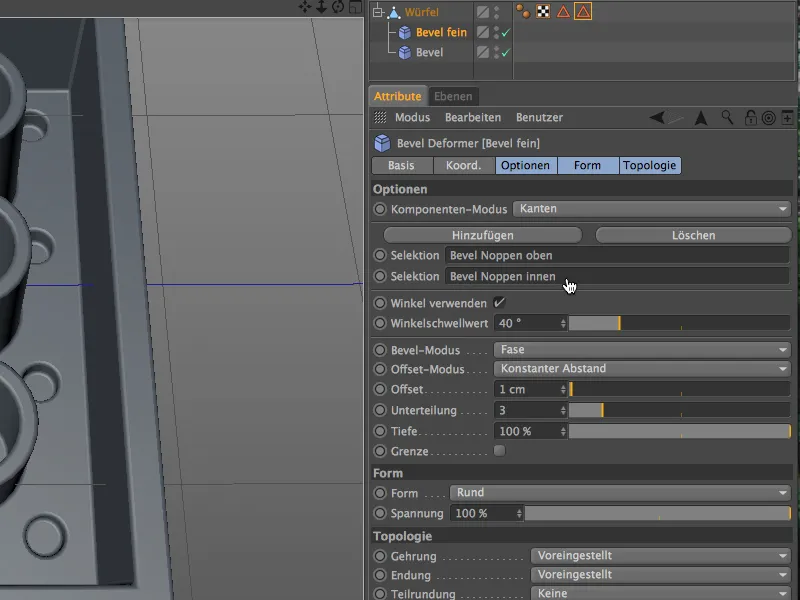Go back with the left arrow icon
Viewport: 800px width, 600px height.
tap(657, 118)
